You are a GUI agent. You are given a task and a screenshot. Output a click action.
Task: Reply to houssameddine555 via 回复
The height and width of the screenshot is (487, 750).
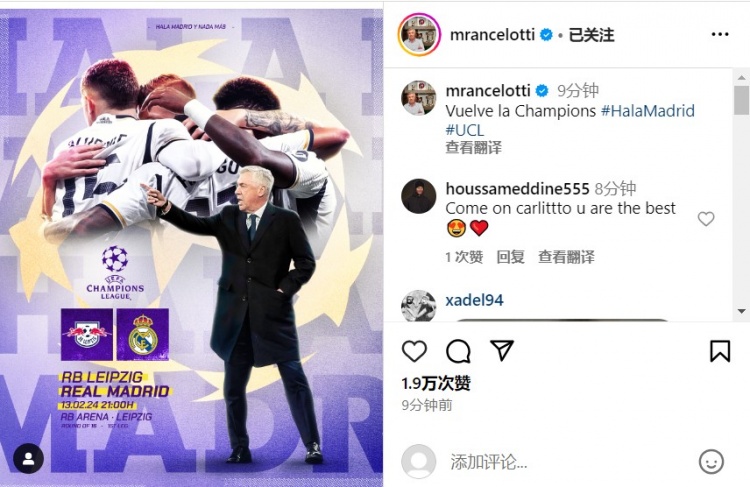510,257
